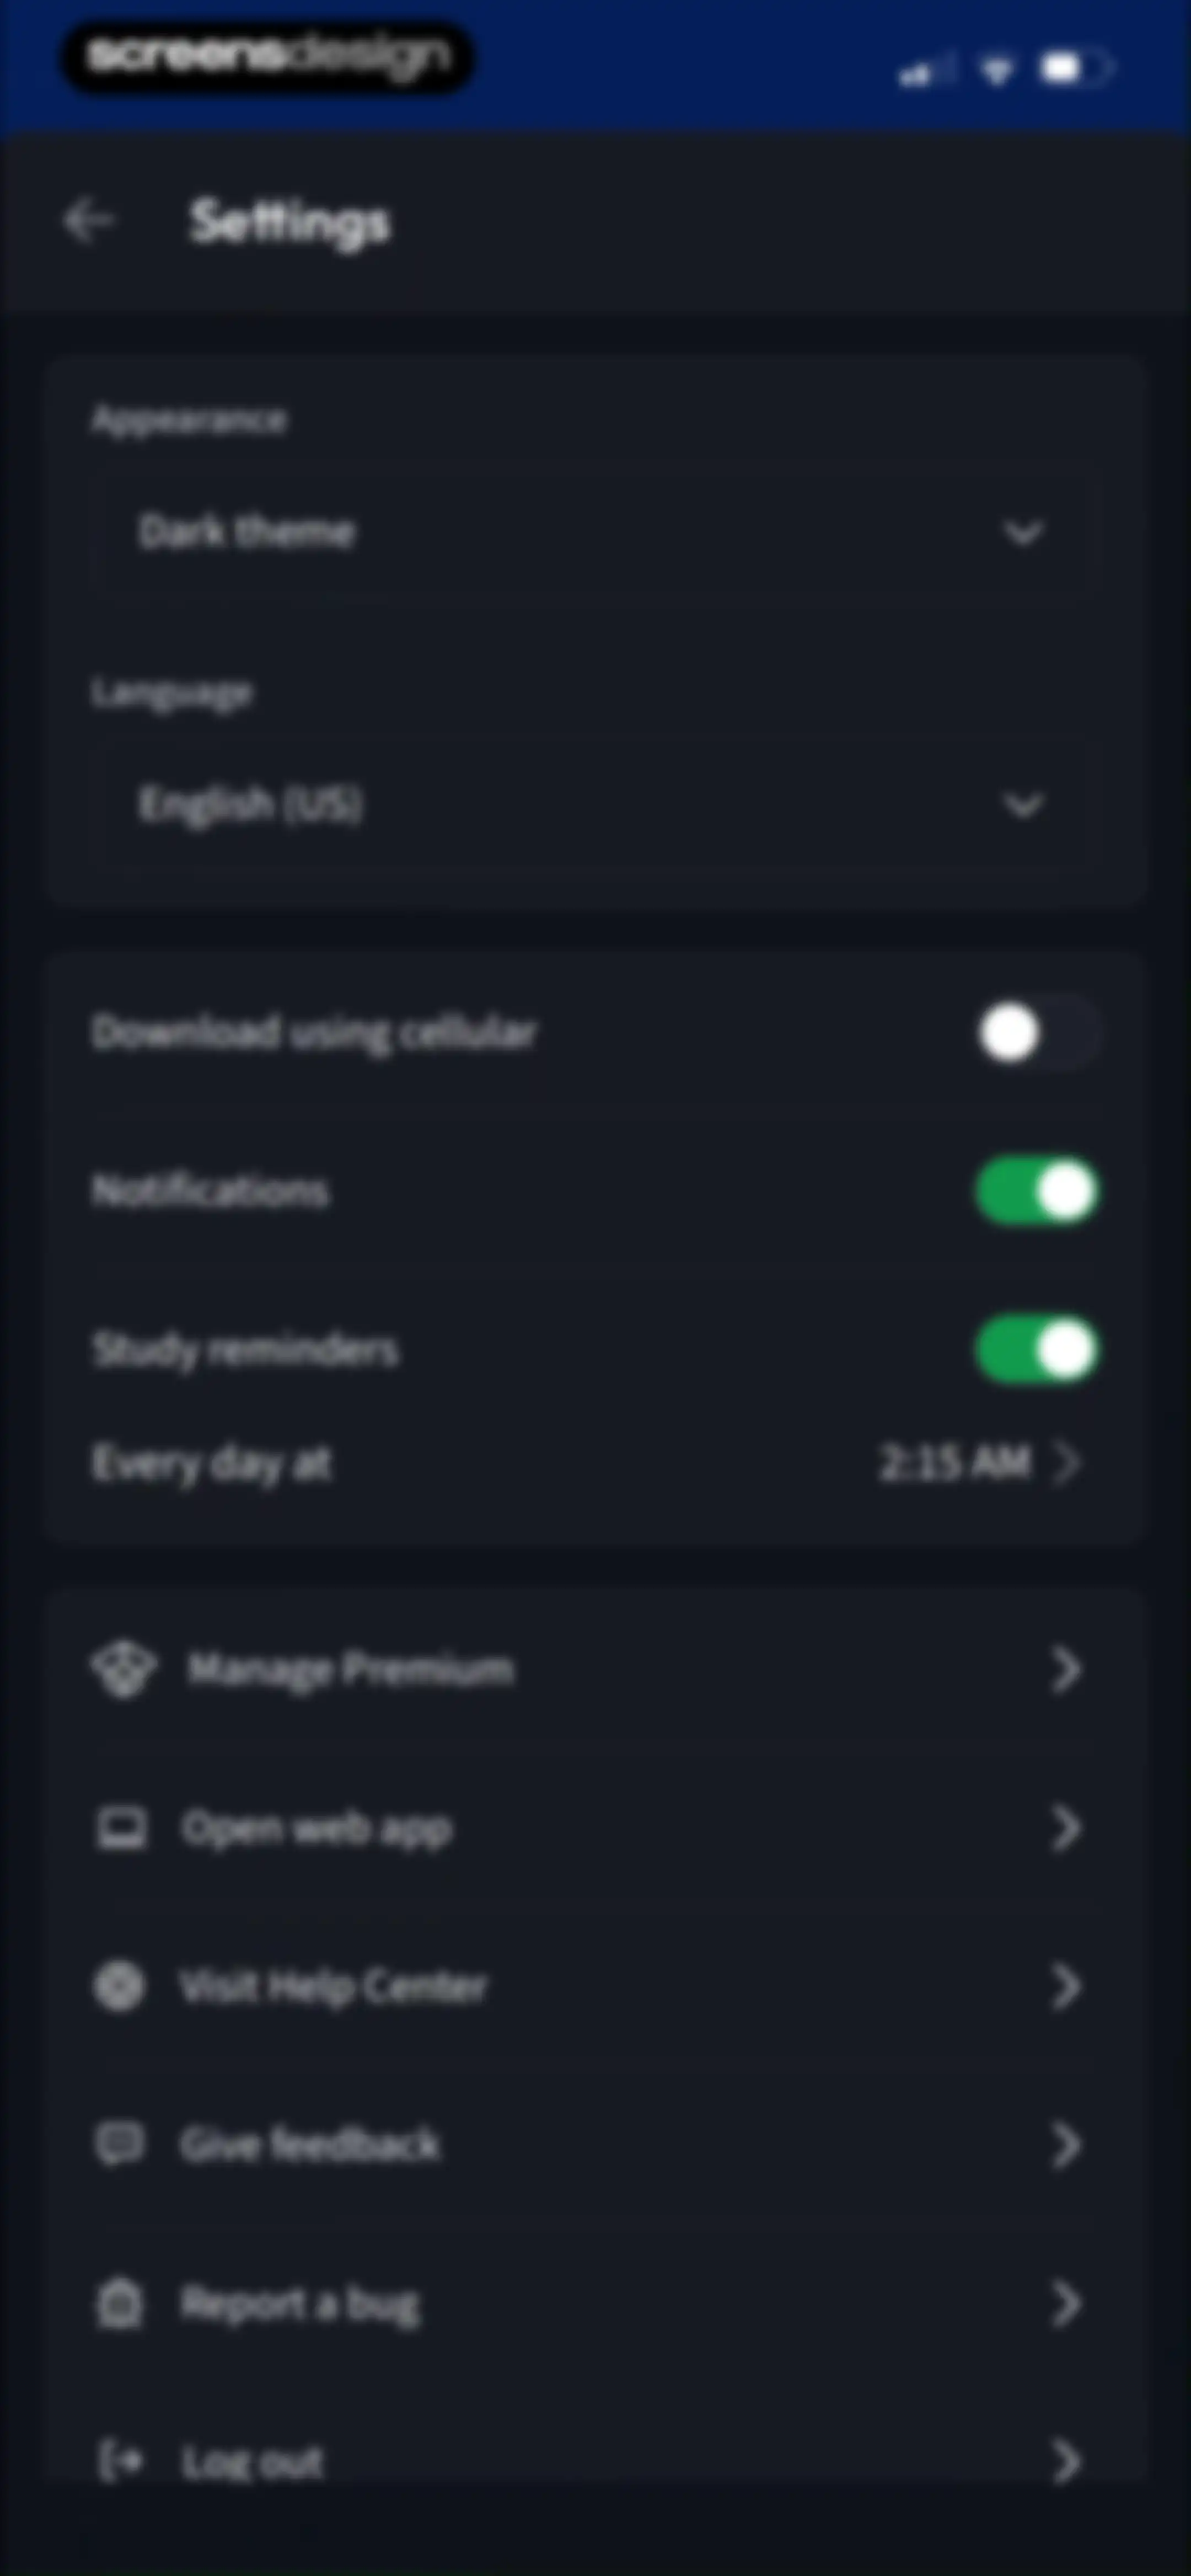Tap the Give feedback speech bubble icon
Image resolution: width=1191 pixels, height=2576 pixels.
click(119, 2143)
